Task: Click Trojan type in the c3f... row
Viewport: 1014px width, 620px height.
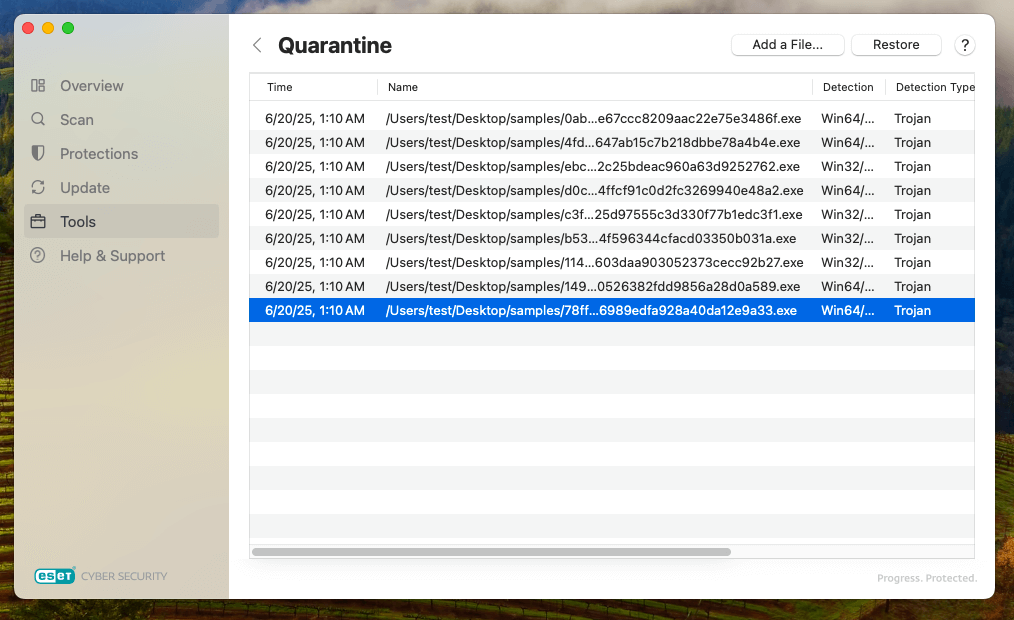Action: point(912,214)
